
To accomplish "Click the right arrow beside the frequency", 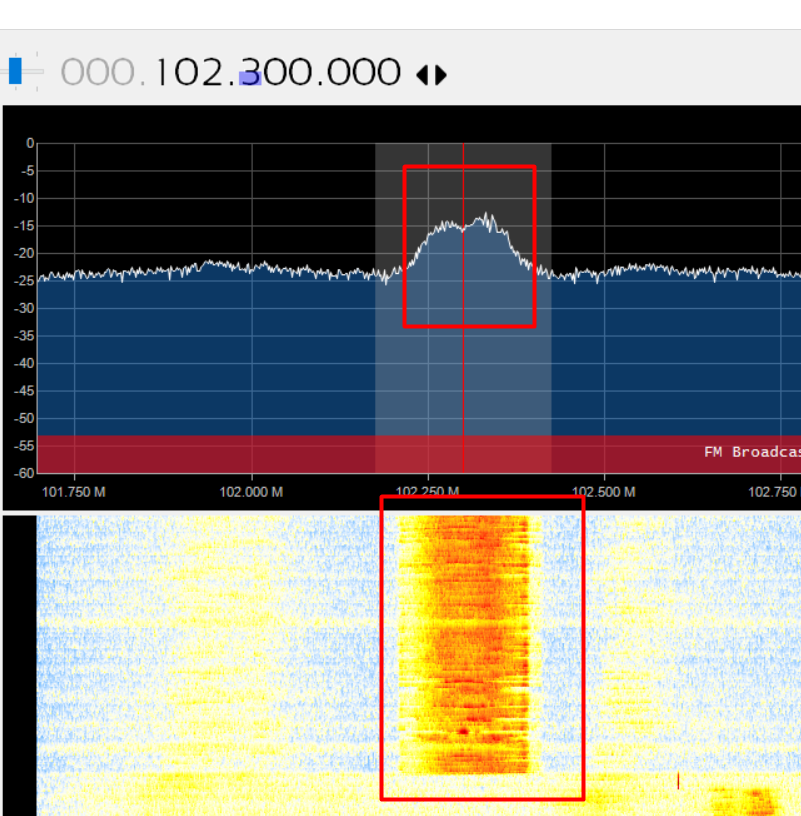I will pos(440,75).
